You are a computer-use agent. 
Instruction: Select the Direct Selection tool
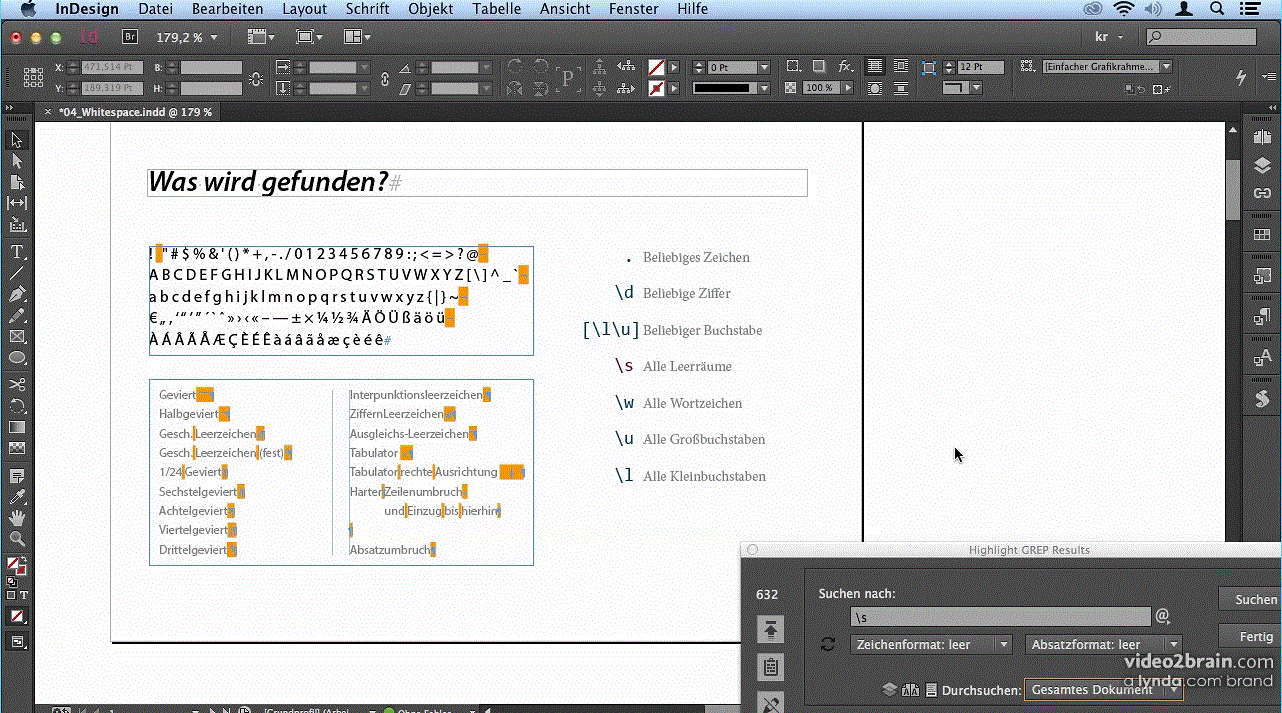(17, 161)
